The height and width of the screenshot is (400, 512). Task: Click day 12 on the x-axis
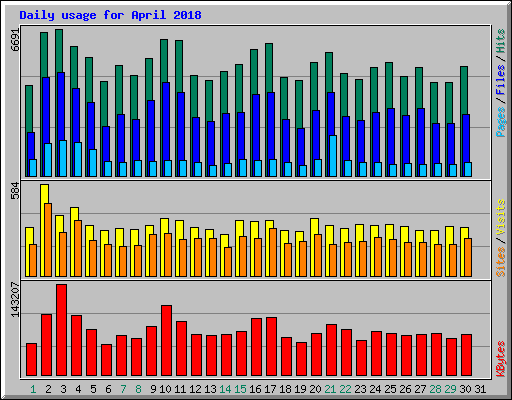click(x=195, y=389)
